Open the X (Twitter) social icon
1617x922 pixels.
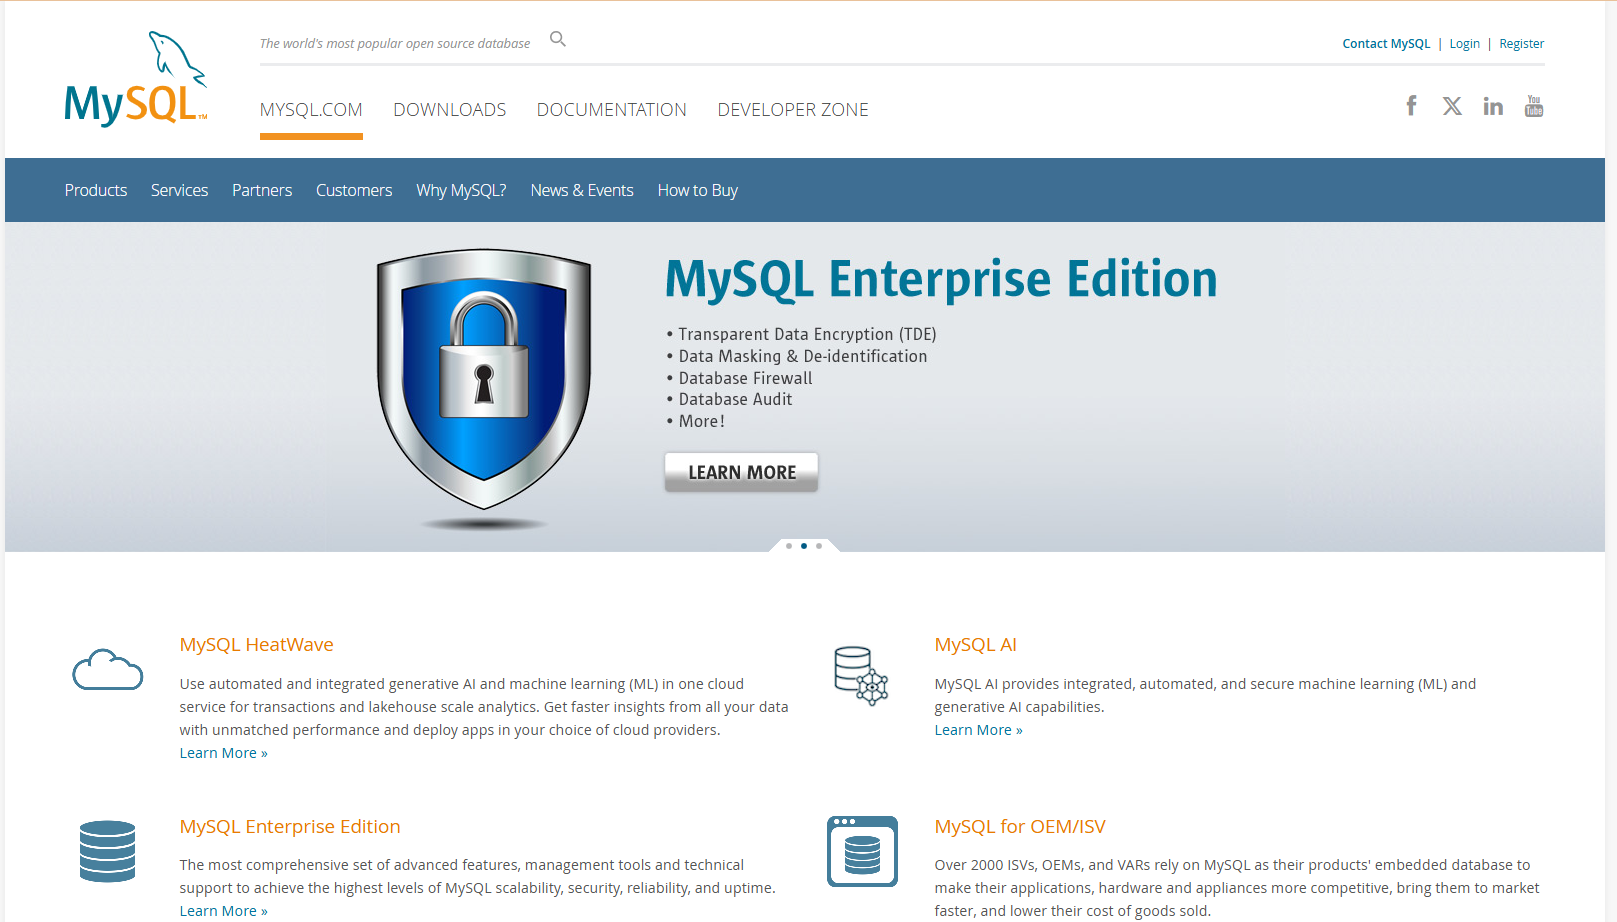click(x=1452, y=106)
